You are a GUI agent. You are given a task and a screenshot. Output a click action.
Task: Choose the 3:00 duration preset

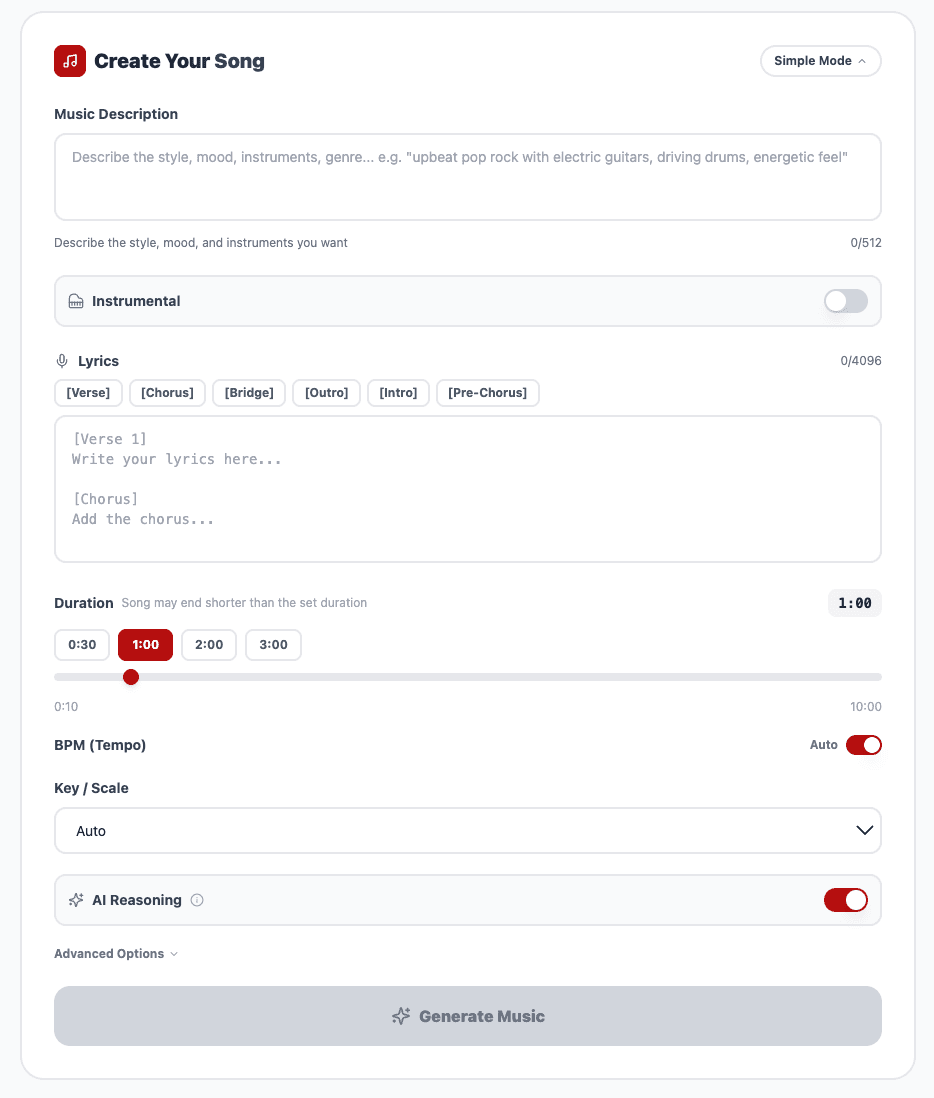coord(273,645)
